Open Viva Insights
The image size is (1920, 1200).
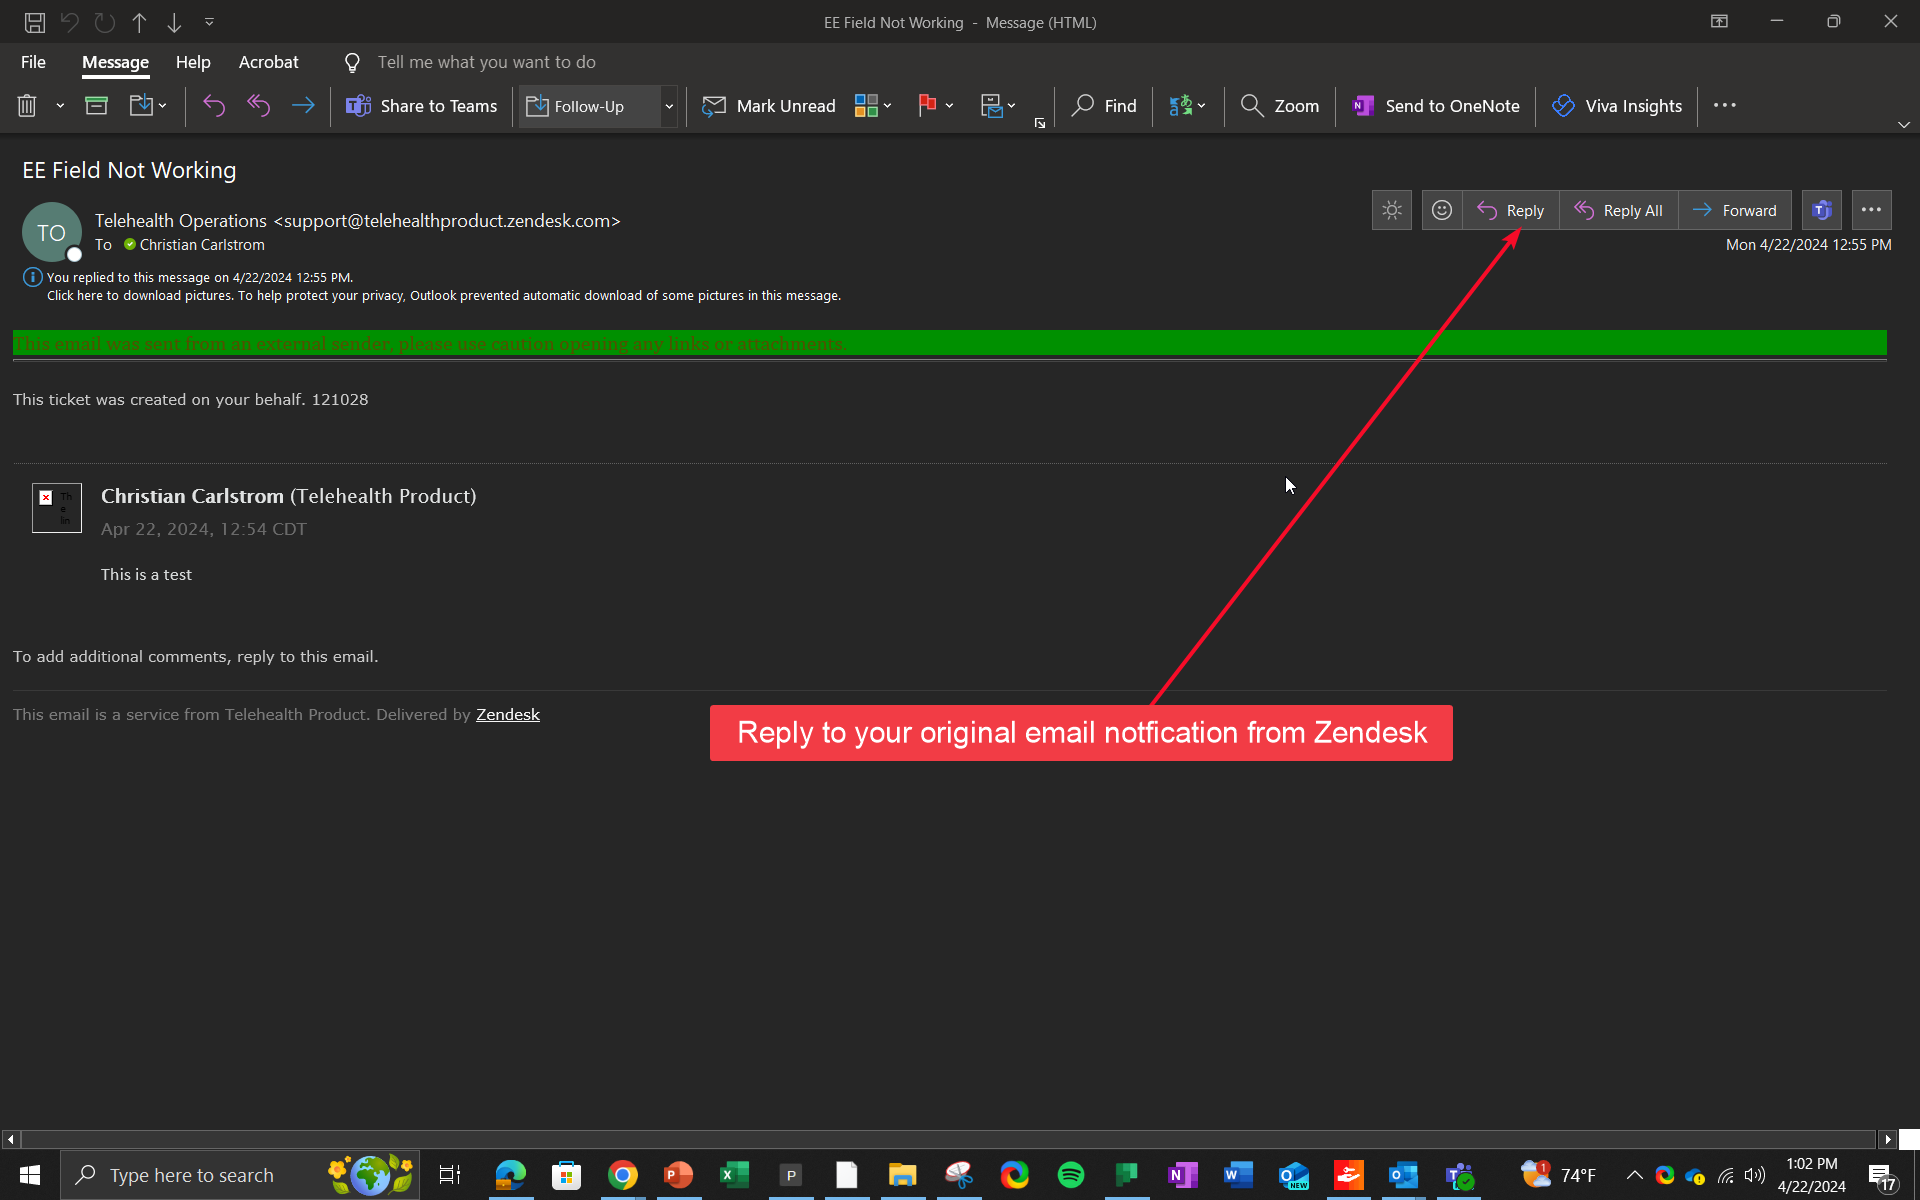point(1616,105)
